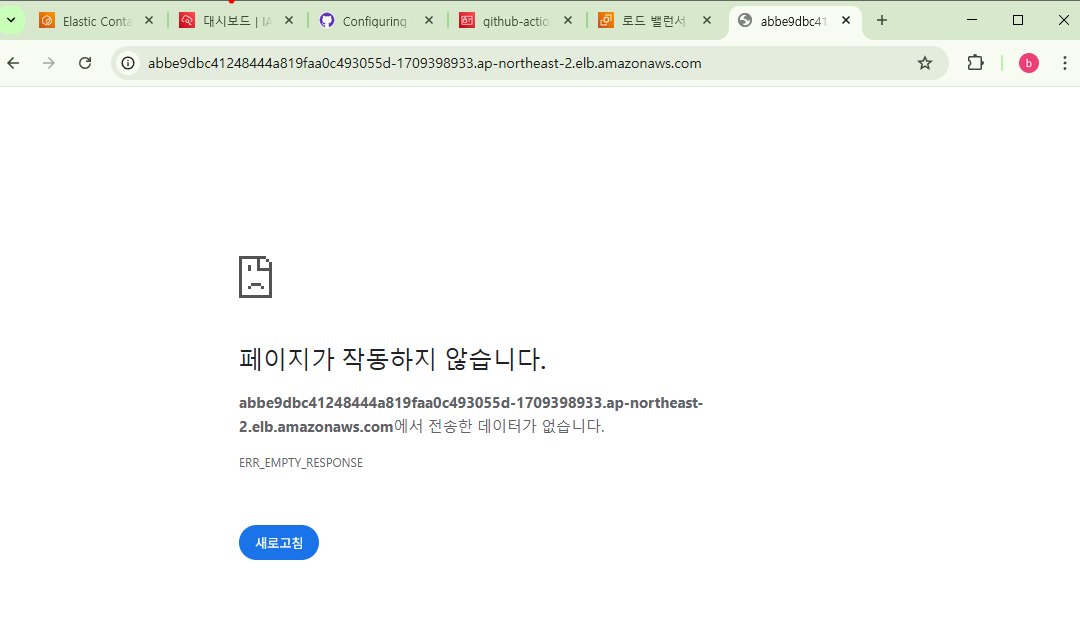The image size is (1080, 620).
Task: Open the Extensions puzzle icon
Action: (975, 63)
